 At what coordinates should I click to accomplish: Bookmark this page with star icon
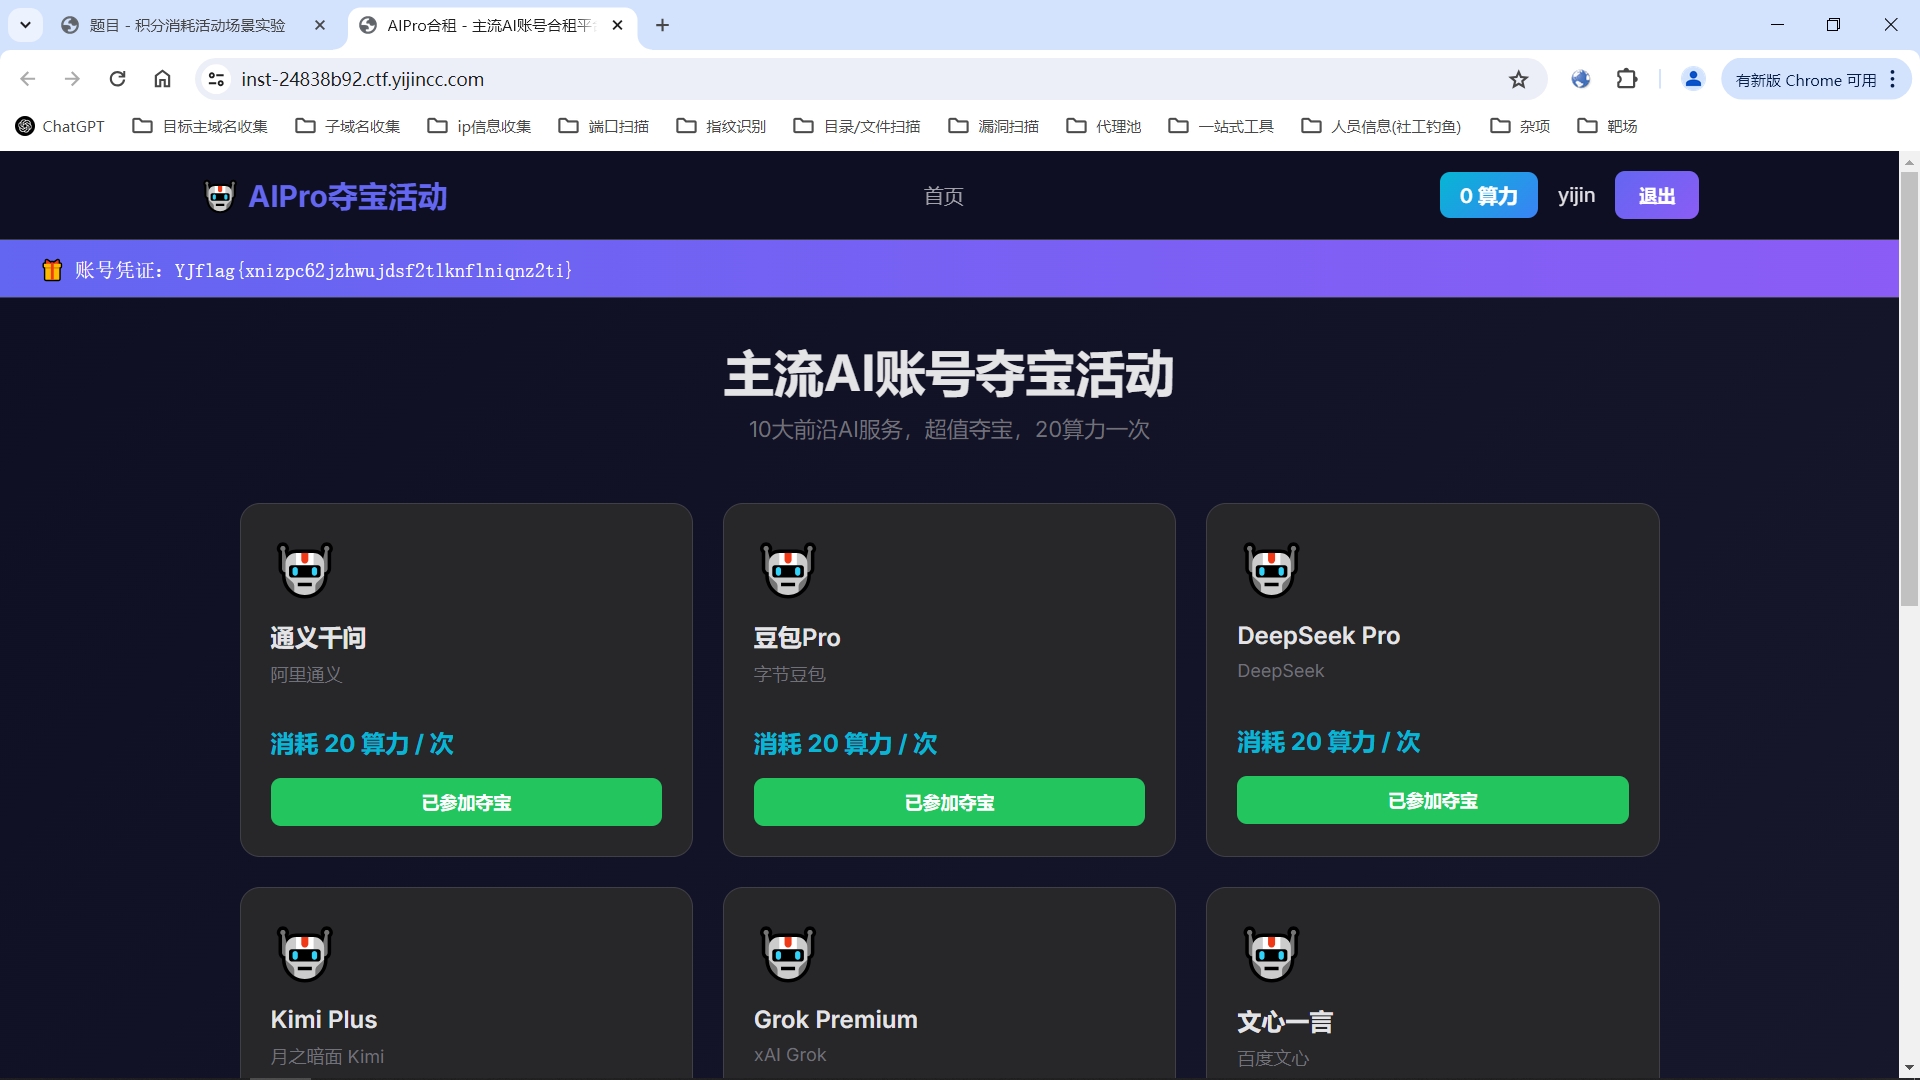1518,79
